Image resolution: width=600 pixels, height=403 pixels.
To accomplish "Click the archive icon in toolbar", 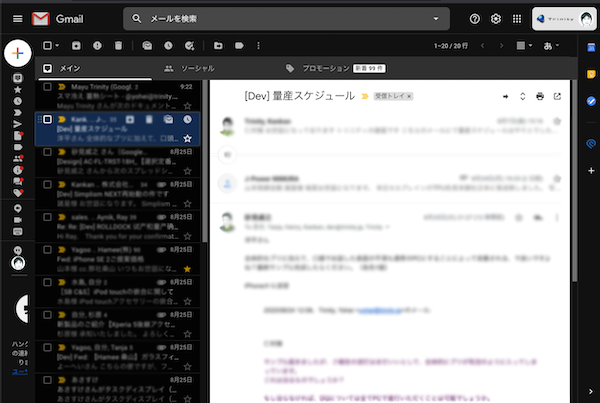I will tap(77, 46).
